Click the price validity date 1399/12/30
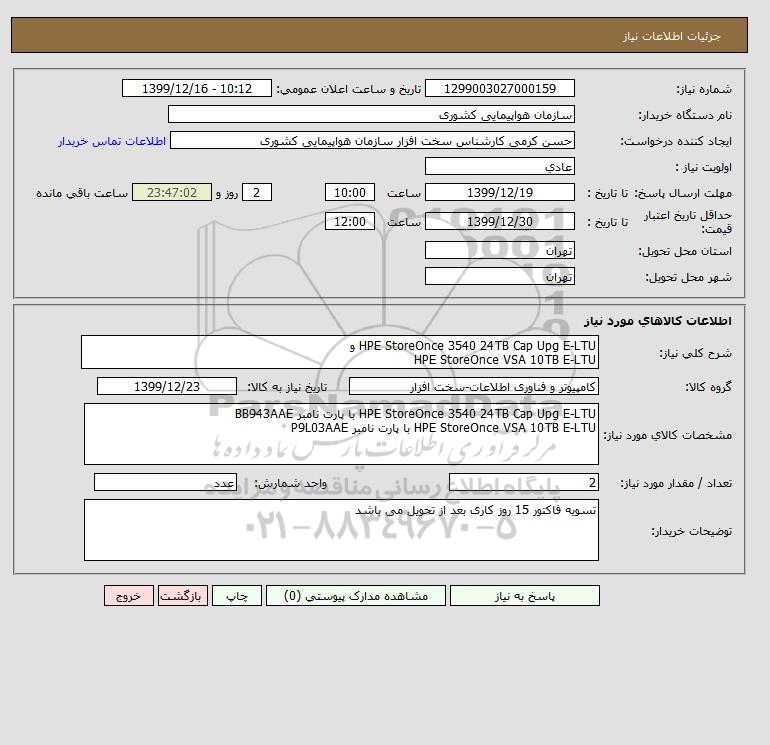770x745 pixels. (499, 221)
